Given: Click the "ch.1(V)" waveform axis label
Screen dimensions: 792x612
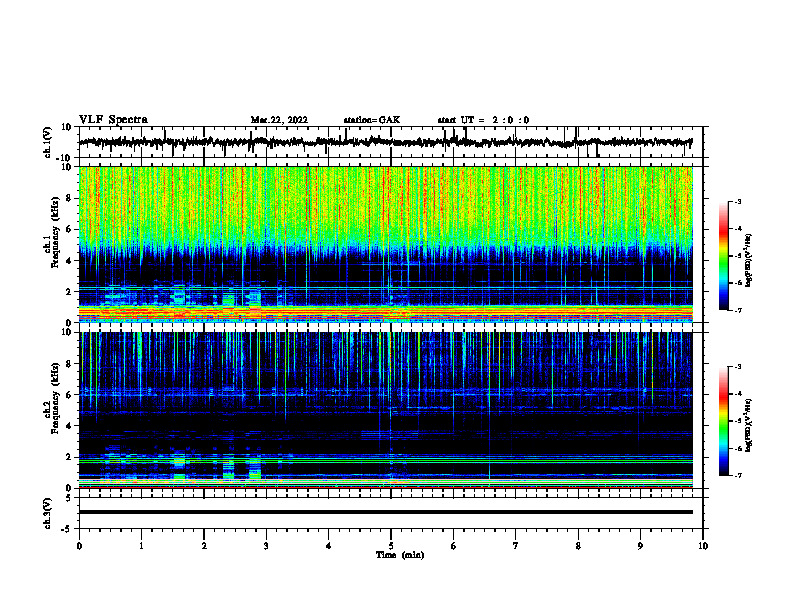Looking at the screenshot, I should tap(47, 142).
